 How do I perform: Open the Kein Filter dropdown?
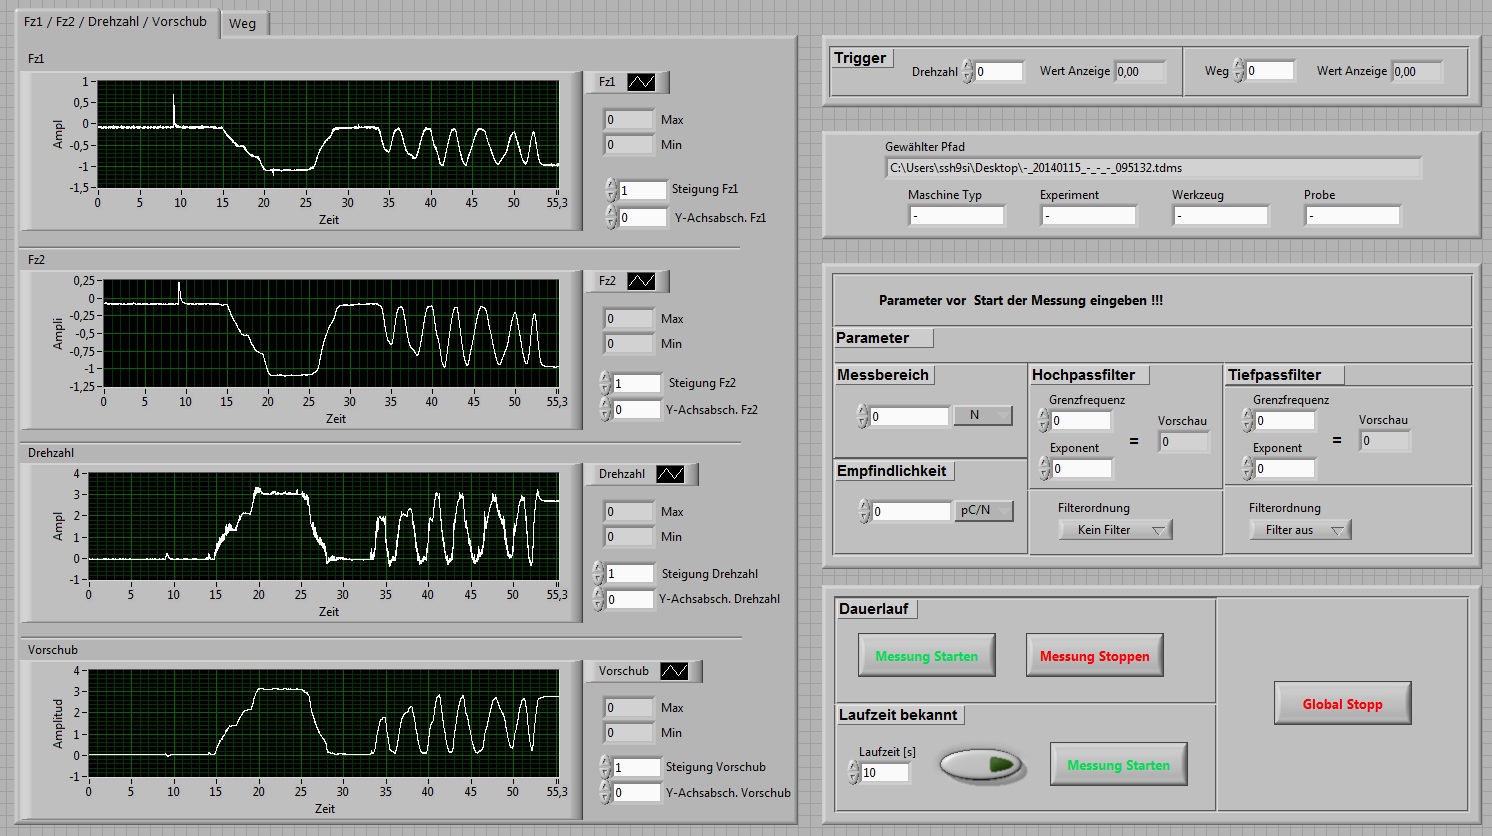[x=1115, y=530]
